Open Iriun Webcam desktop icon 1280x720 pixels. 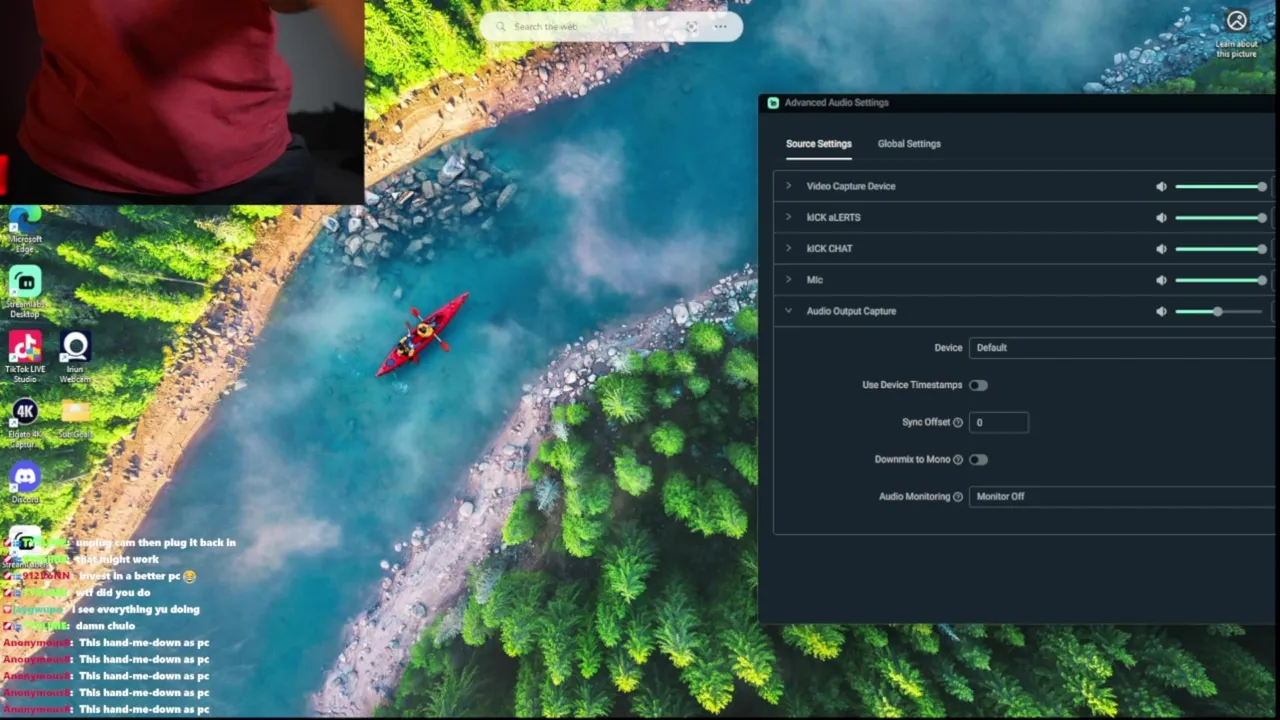coord(75,356)
